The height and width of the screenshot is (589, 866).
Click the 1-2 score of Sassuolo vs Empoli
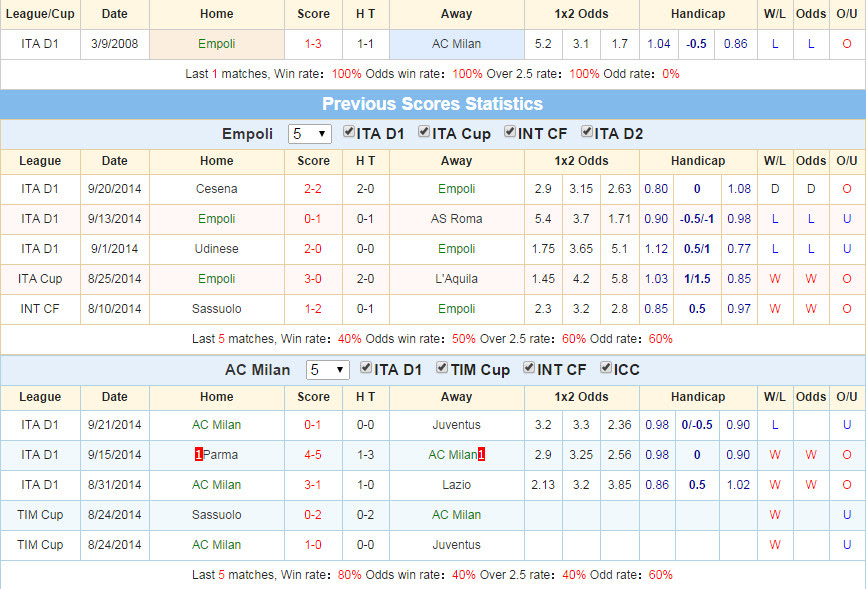313,308
